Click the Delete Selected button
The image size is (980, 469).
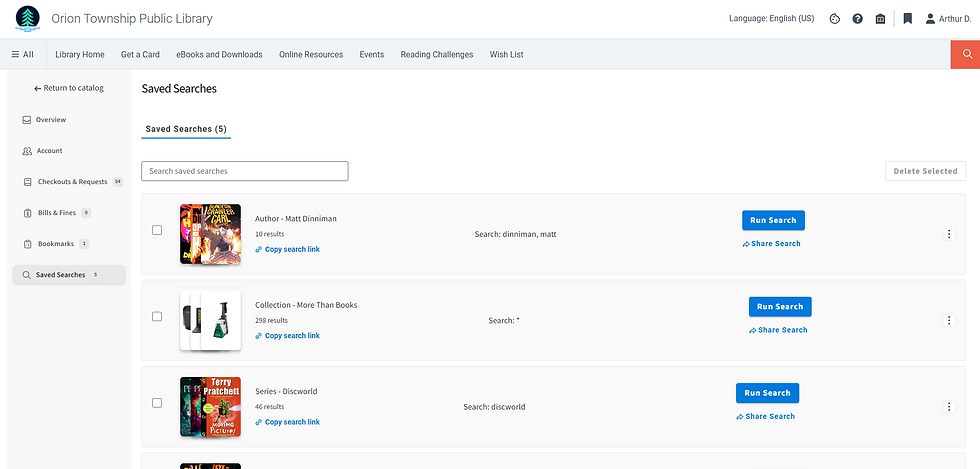coord(925,171)
